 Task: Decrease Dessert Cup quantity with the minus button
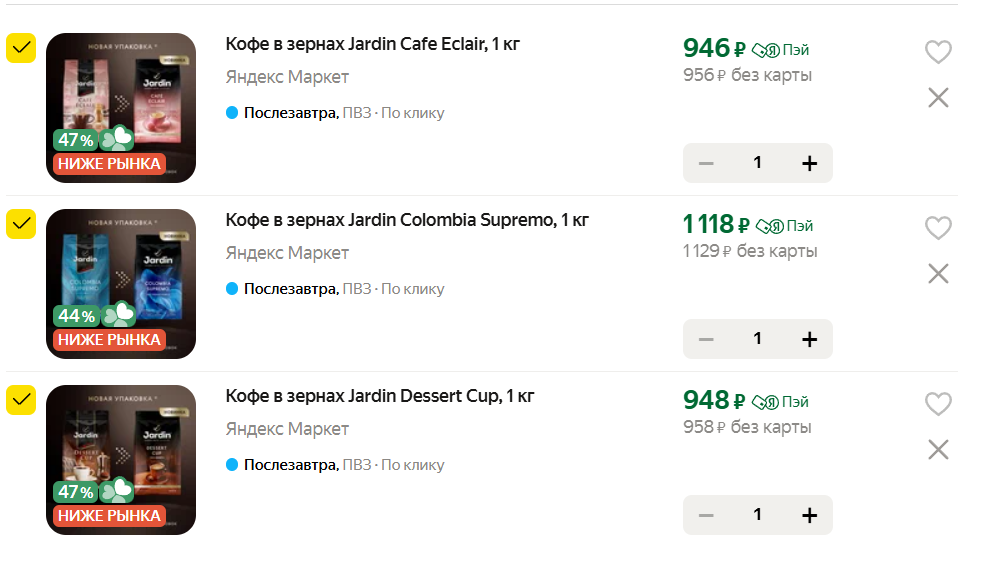(x=706, y=515)
